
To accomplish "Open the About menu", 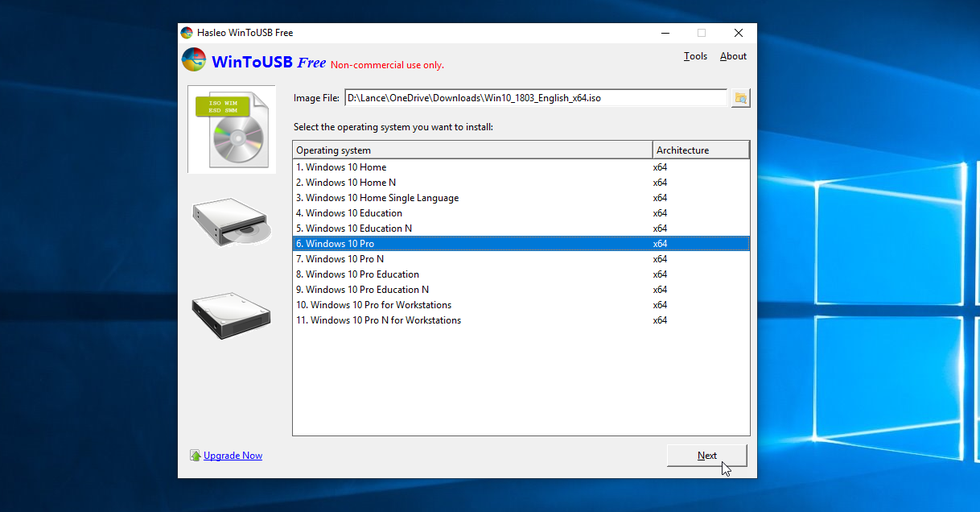I will pyautogui.click(x=733, y=57).
